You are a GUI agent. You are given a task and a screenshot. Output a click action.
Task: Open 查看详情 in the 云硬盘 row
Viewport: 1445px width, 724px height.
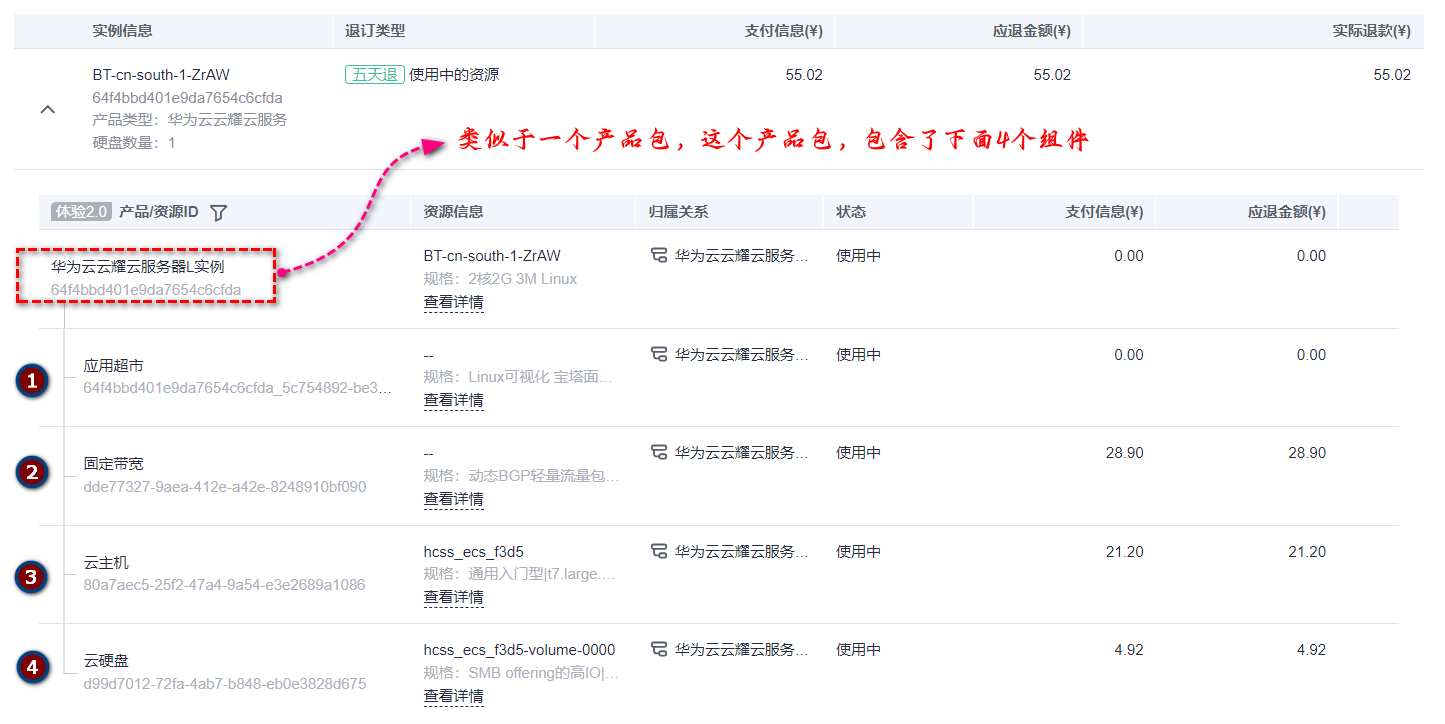pos(454,695)
